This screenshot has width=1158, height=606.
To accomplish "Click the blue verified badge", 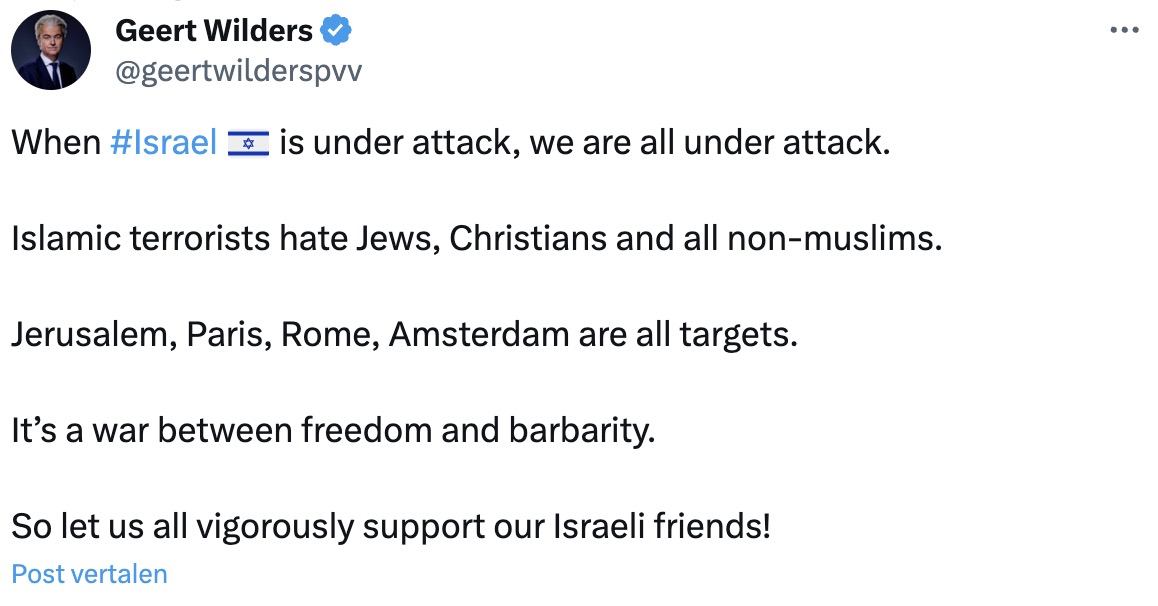I will click(x=337, y=31).
